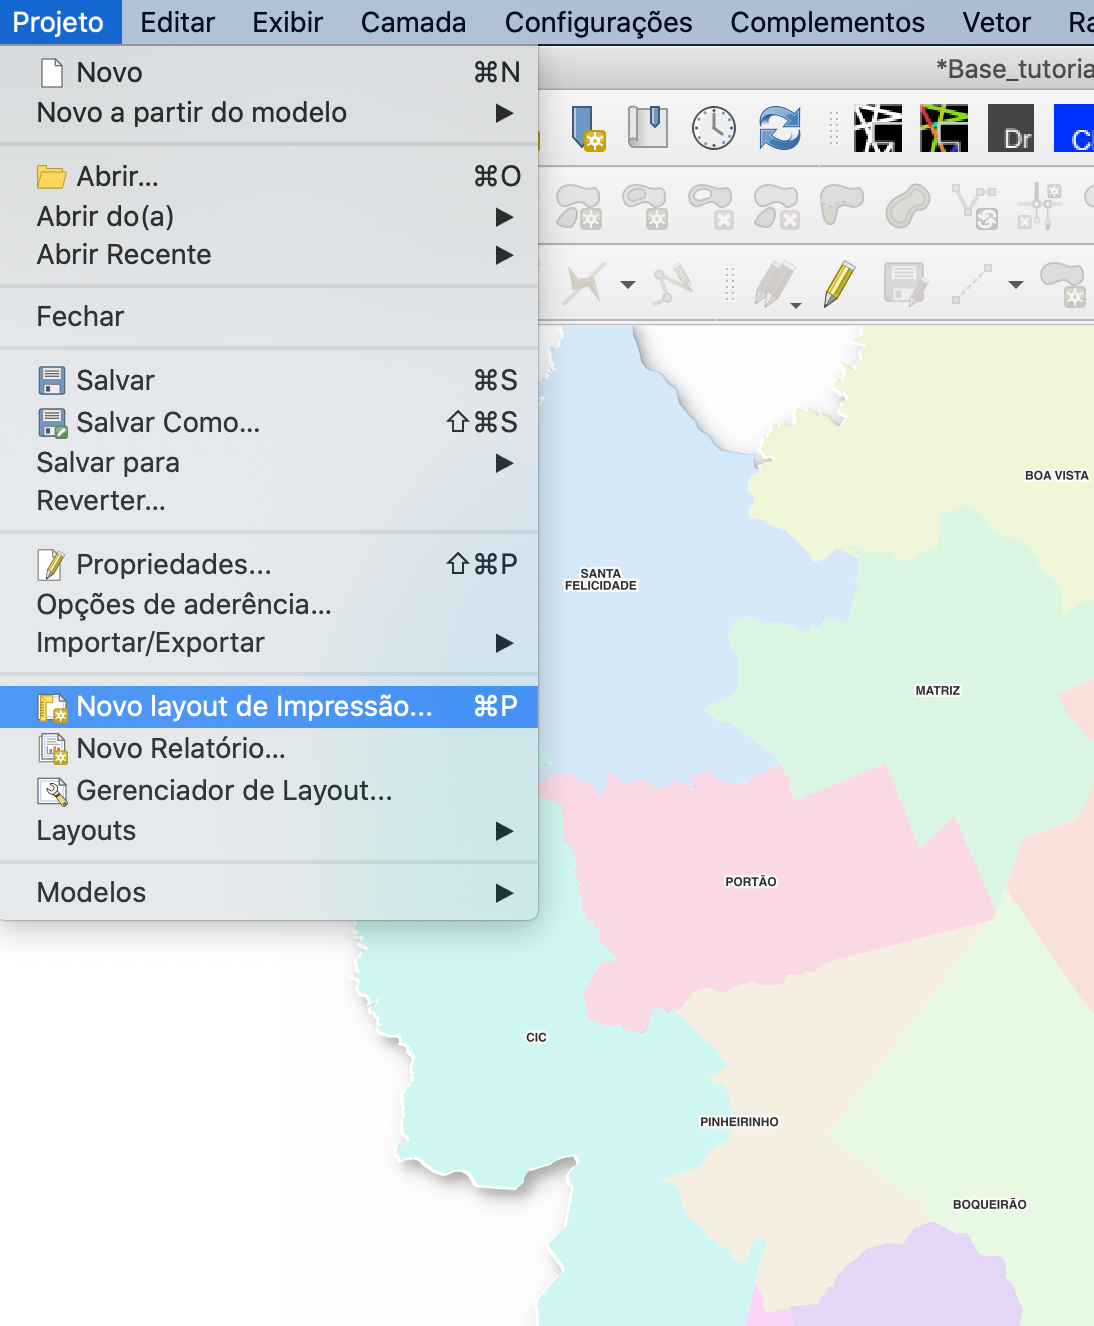The width and height of the screenshot is (1094, 1326).
Task: Click the blue C toolbar icon
Action: pyautogui.click(x=1078, y=128)
